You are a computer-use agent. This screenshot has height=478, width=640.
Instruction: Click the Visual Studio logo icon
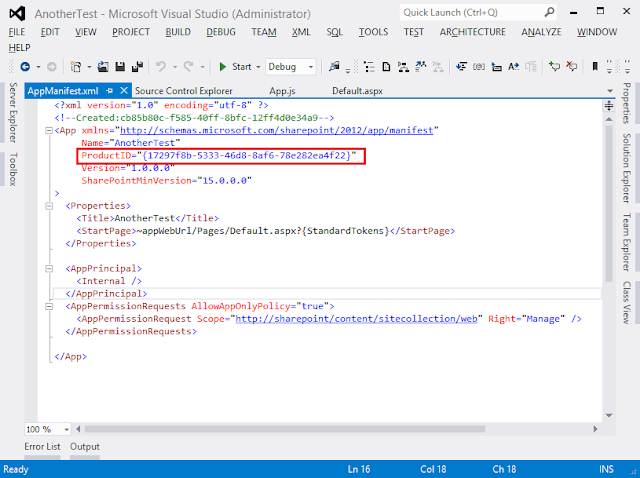[17, 13]
